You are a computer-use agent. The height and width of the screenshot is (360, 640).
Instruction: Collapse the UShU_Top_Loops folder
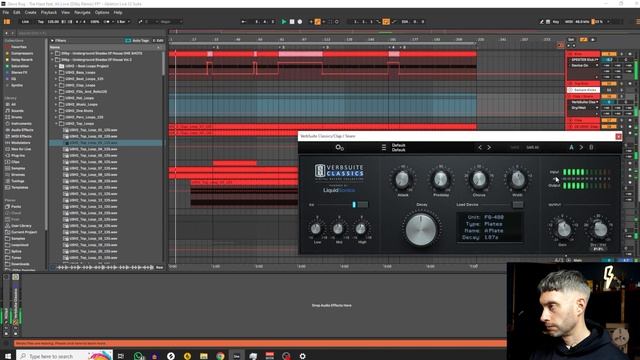click(56, 123)
